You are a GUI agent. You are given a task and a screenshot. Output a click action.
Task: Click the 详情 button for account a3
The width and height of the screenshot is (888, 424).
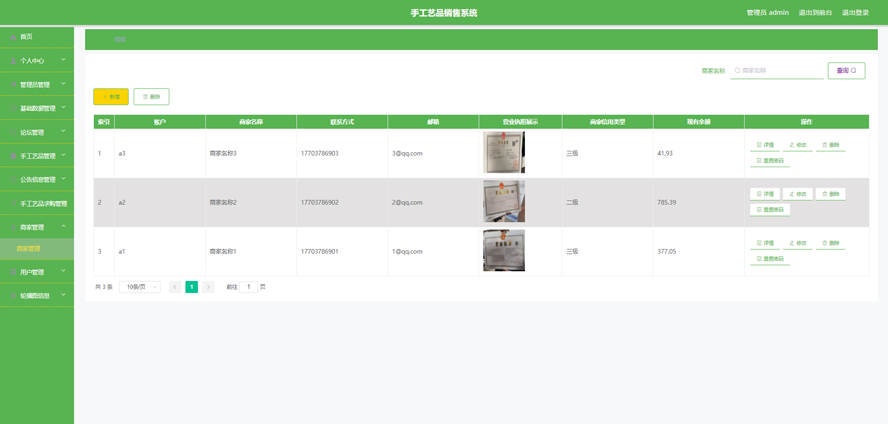click(765, 145)
